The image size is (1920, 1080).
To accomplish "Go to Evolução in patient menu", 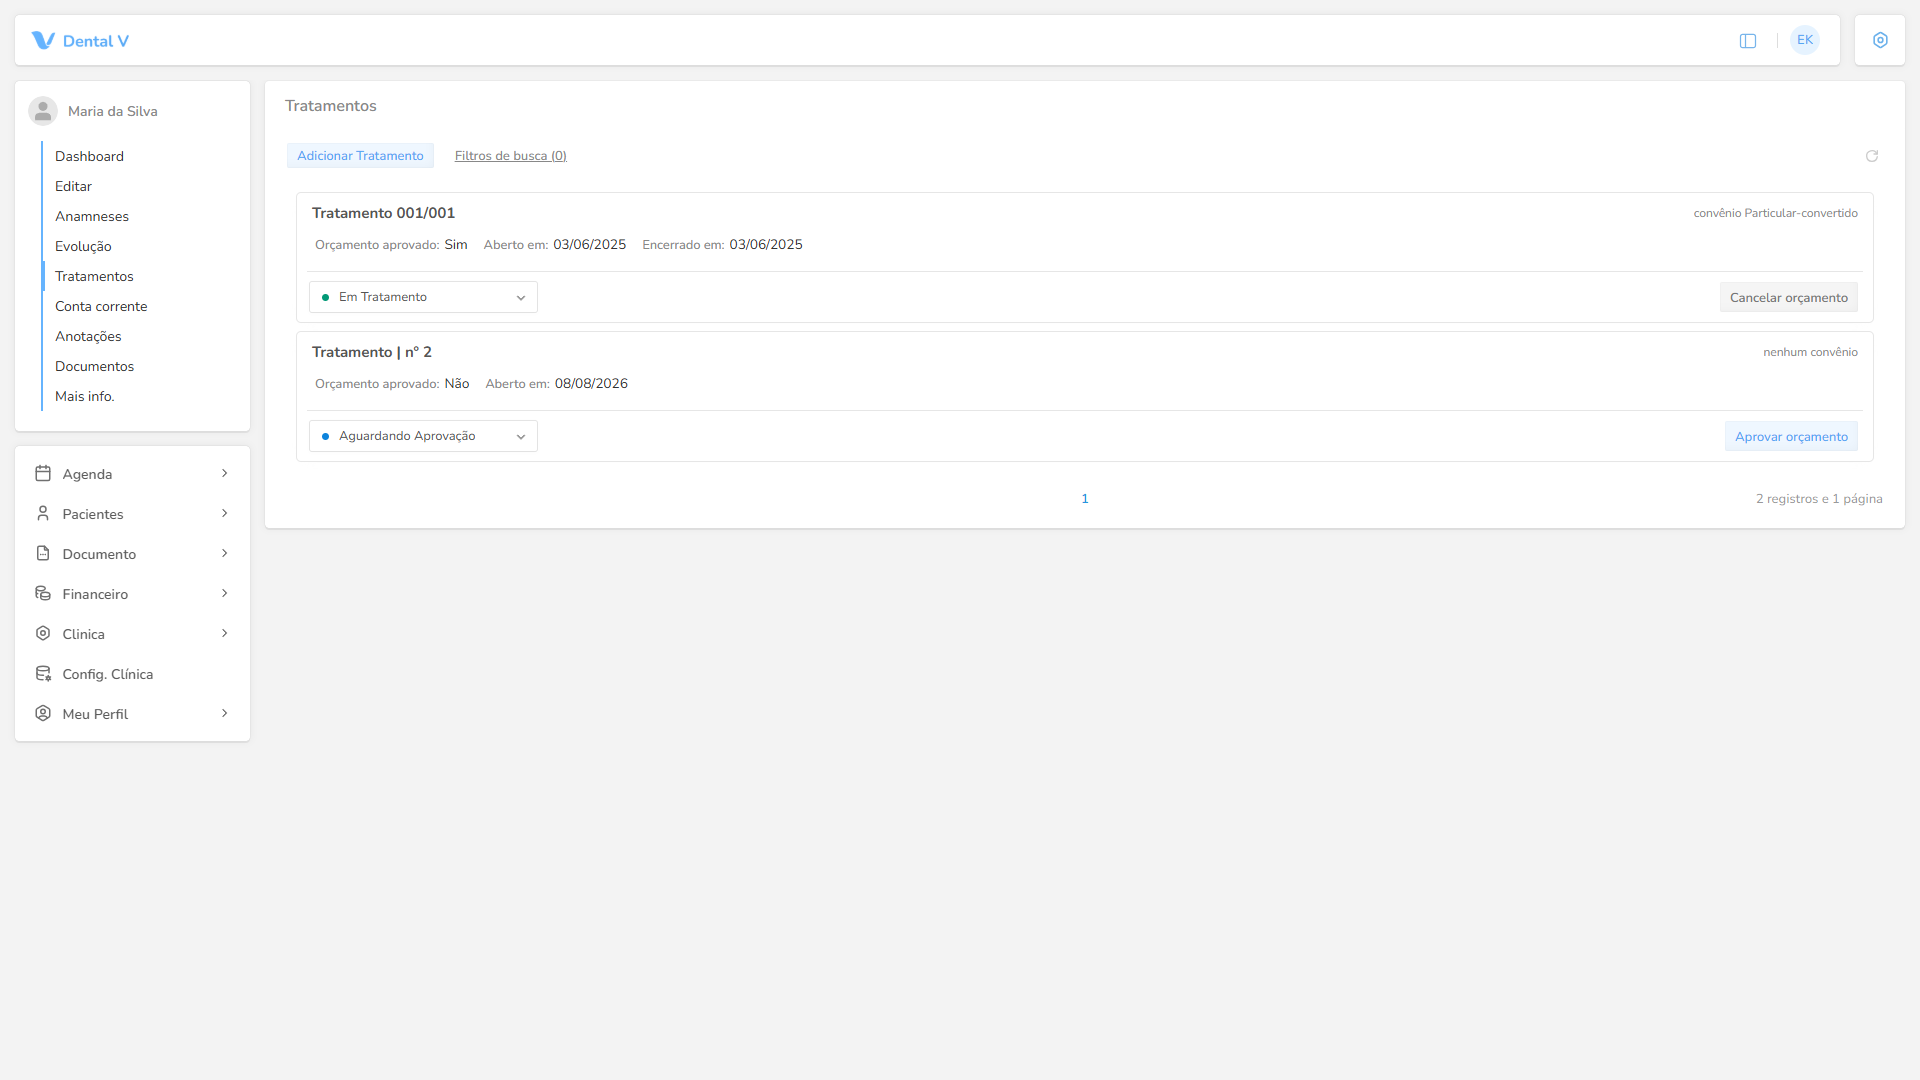I will coord(83,246).
